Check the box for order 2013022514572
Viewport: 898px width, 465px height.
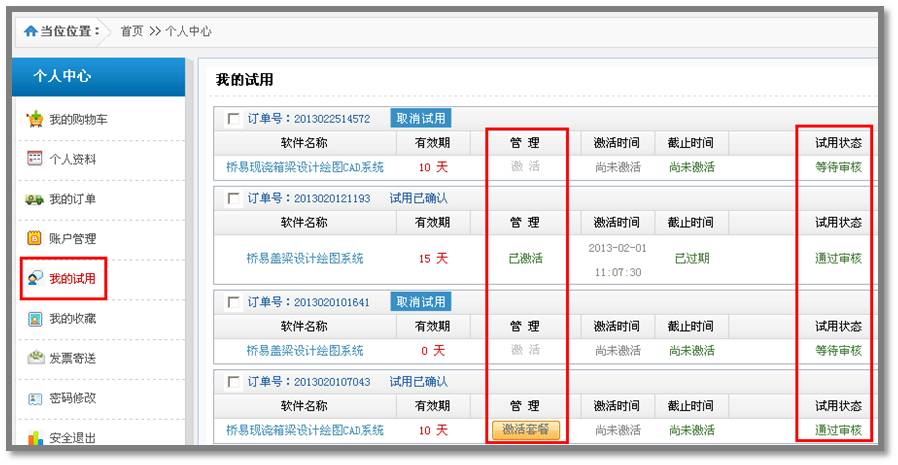point(234,119)
